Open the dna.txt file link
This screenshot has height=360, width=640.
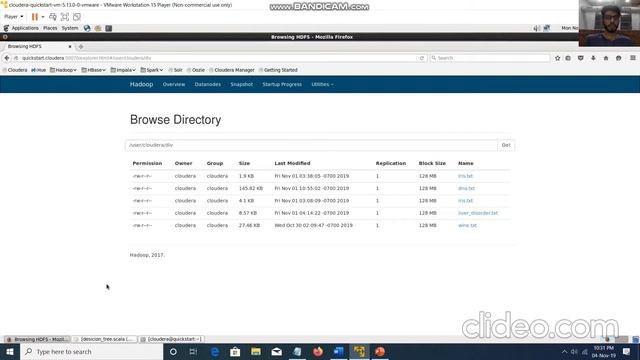[x=467, y=189]
